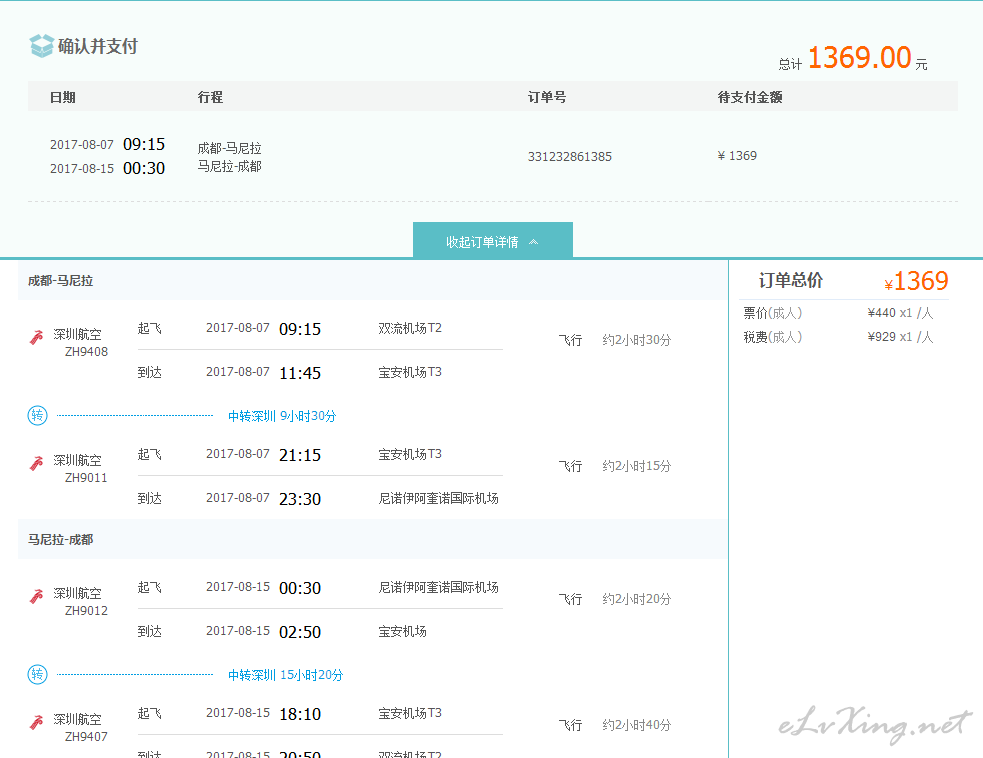
Task: Click order total price ¥1369 in sidebar
Action: tap(916, 281)
